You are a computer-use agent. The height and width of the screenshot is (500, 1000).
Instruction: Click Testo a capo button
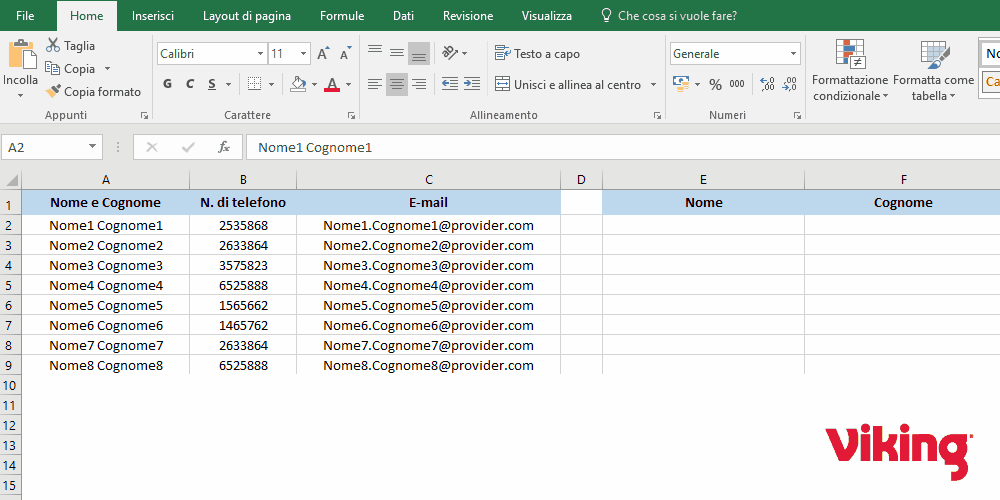pyautogui.click(x=537, y=54)
